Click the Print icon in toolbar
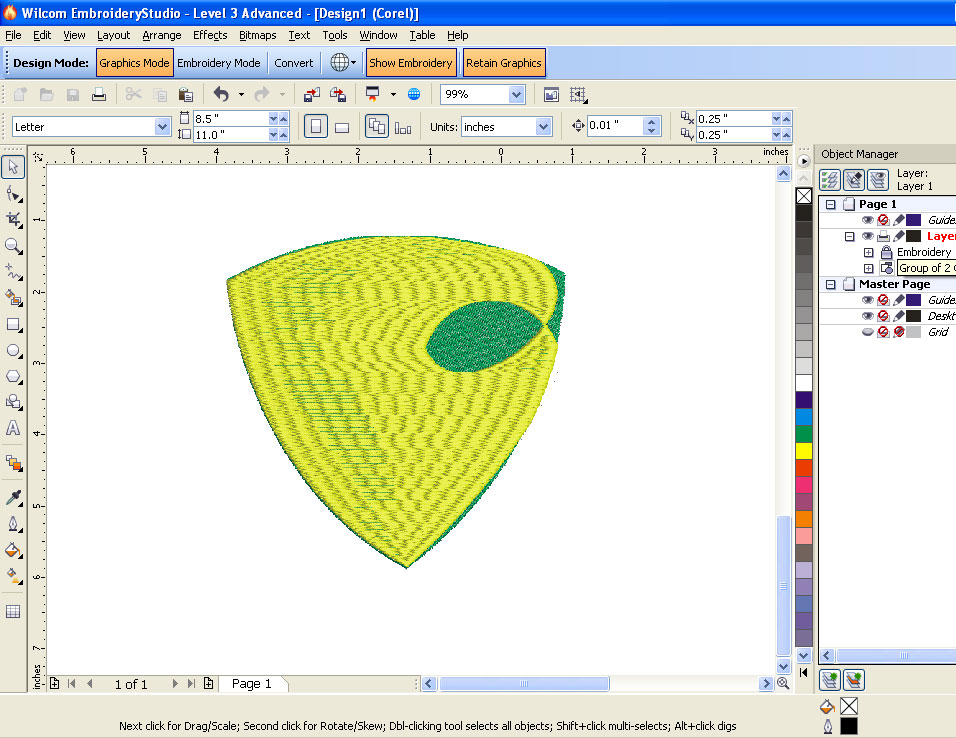This screenshot has height=738, width=956. pos(99,95)
